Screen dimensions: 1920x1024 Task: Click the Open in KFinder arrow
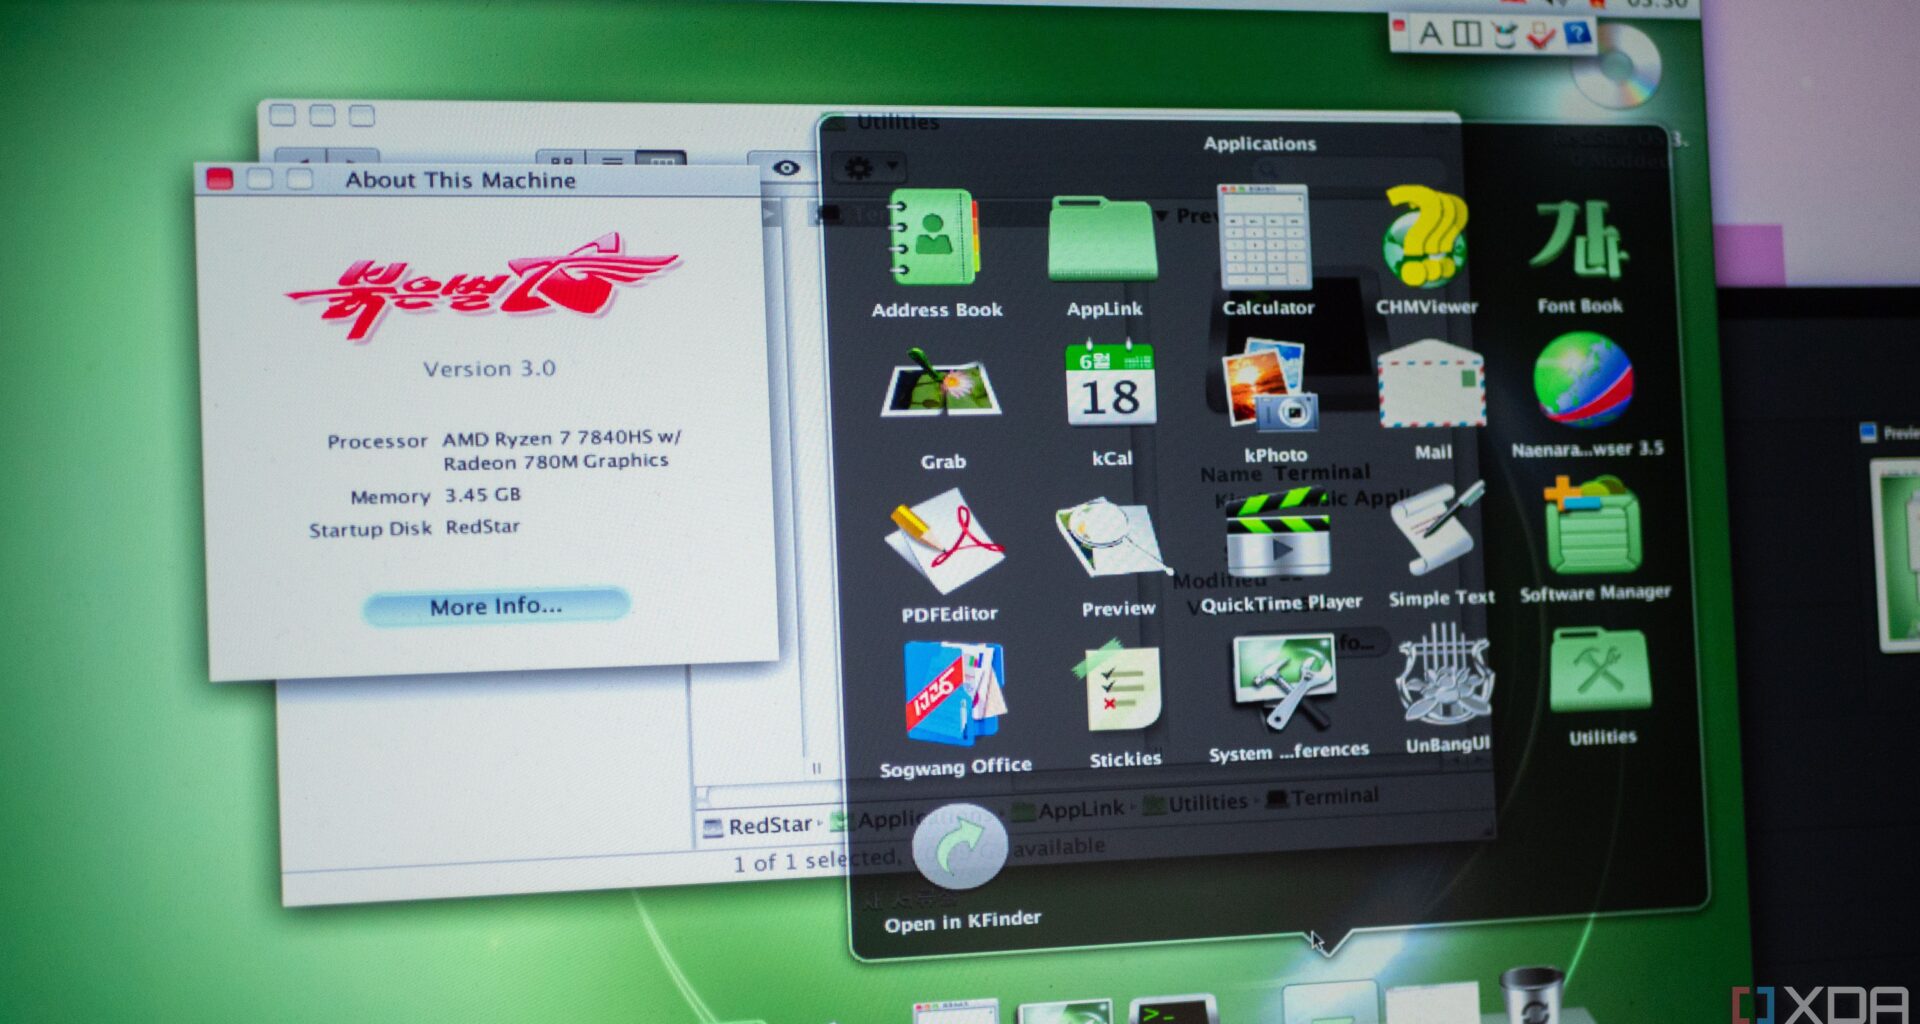coord(959,846)
